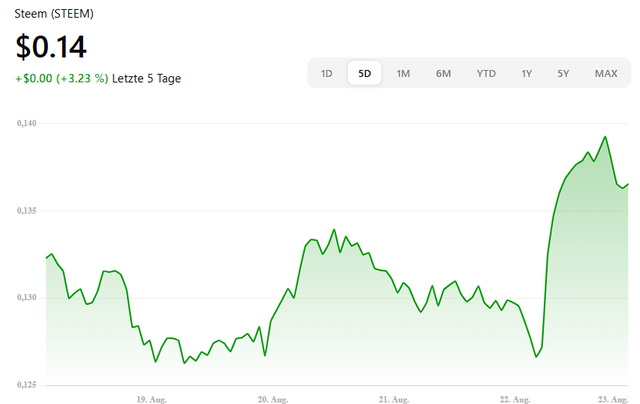Click the Letzte 5 Tage label
Image resolution: width=640 pixels, height=404 pixels.
point(147,78)
